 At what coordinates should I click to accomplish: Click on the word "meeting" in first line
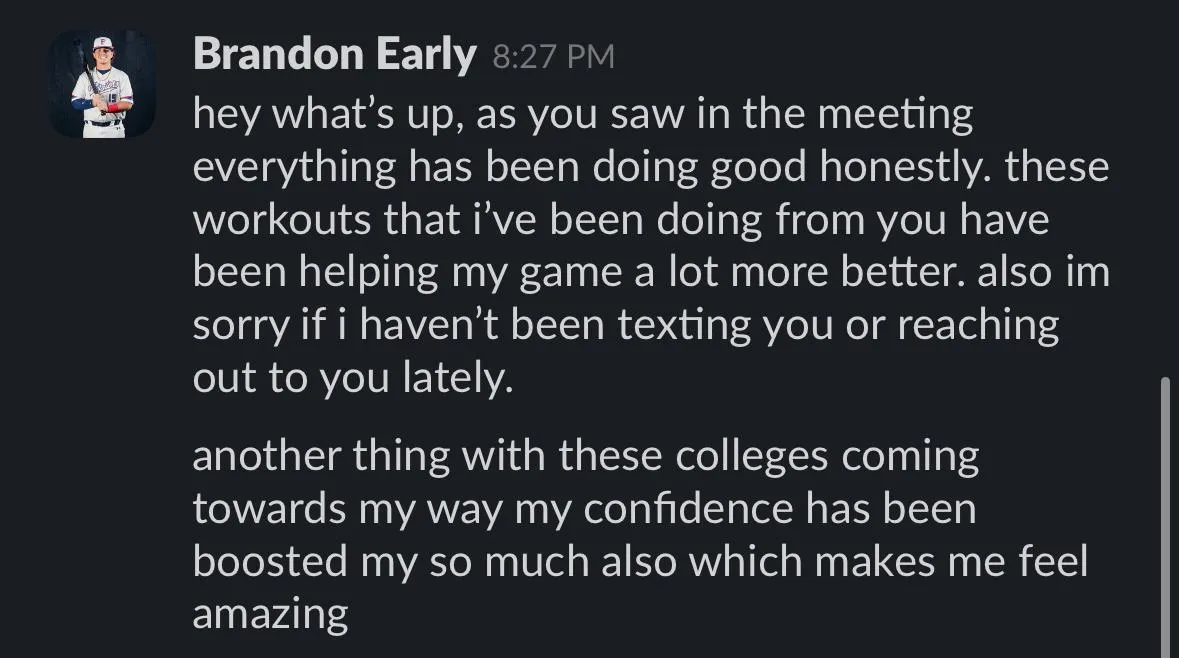tap(895, 115)
